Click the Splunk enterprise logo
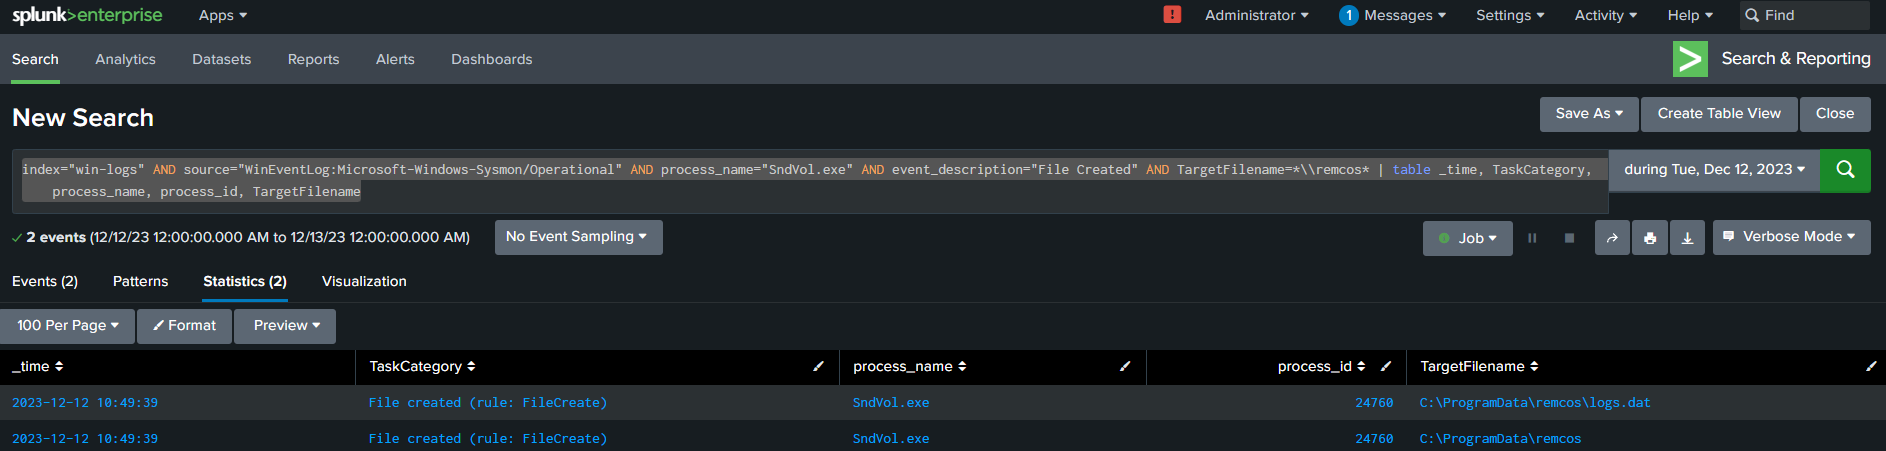 [87, 15]
